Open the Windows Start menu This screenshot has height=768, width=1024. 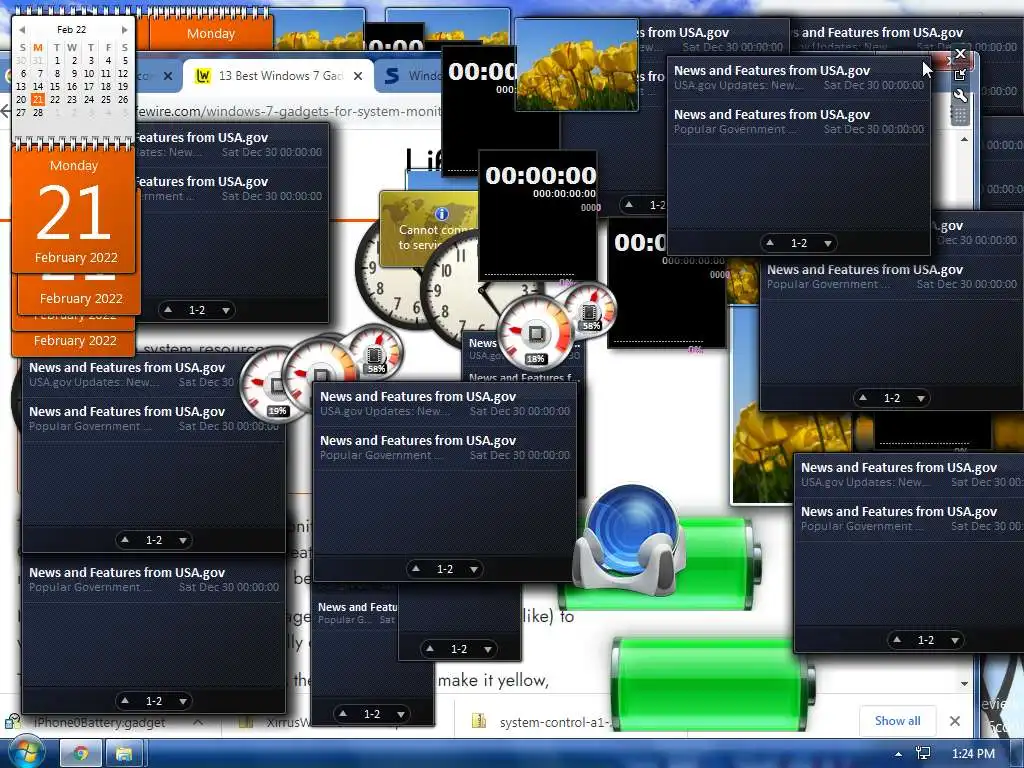[26, 752]
